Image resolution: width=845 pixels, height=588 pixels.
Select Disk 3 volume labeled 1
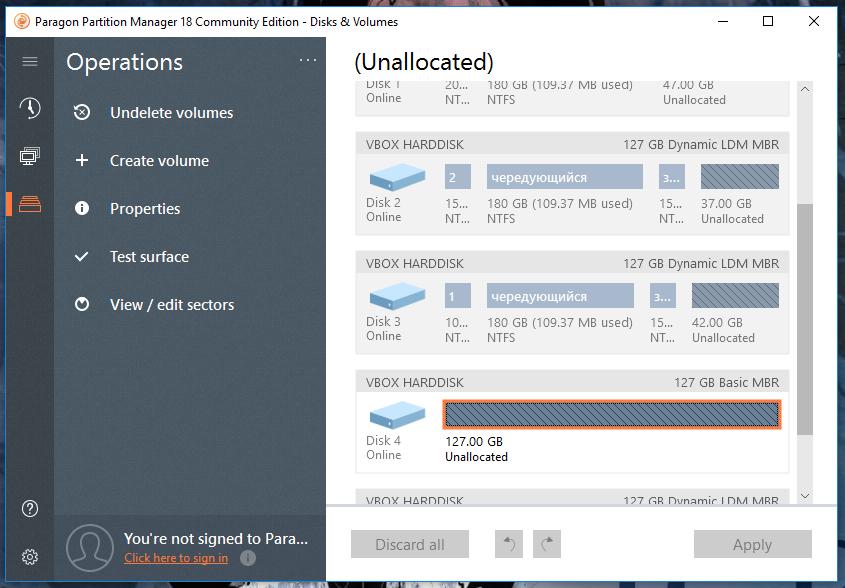(458, 296)
